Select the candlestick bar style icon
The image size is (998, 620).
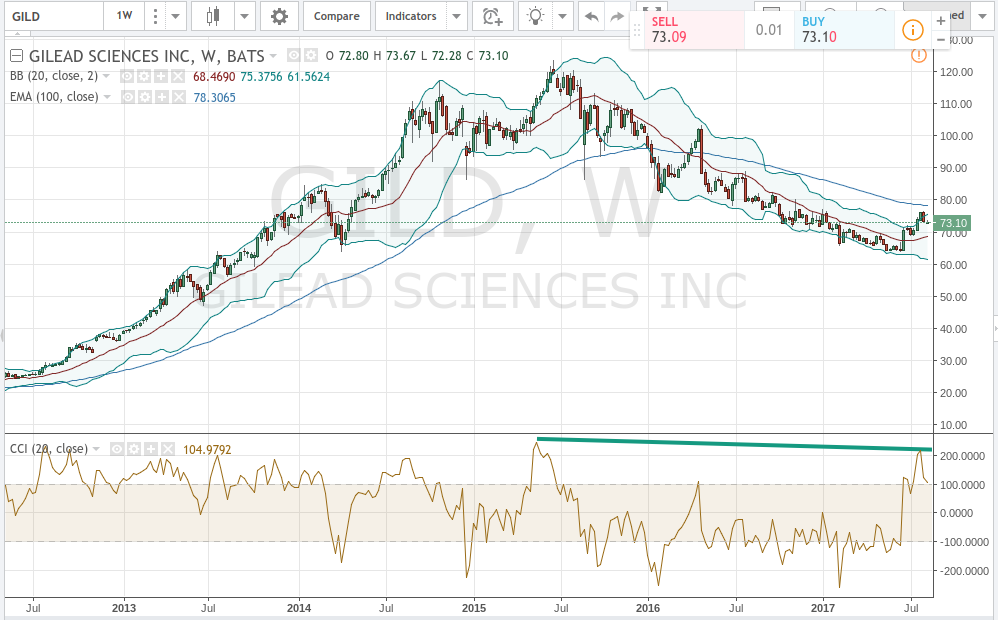[213, 17]
